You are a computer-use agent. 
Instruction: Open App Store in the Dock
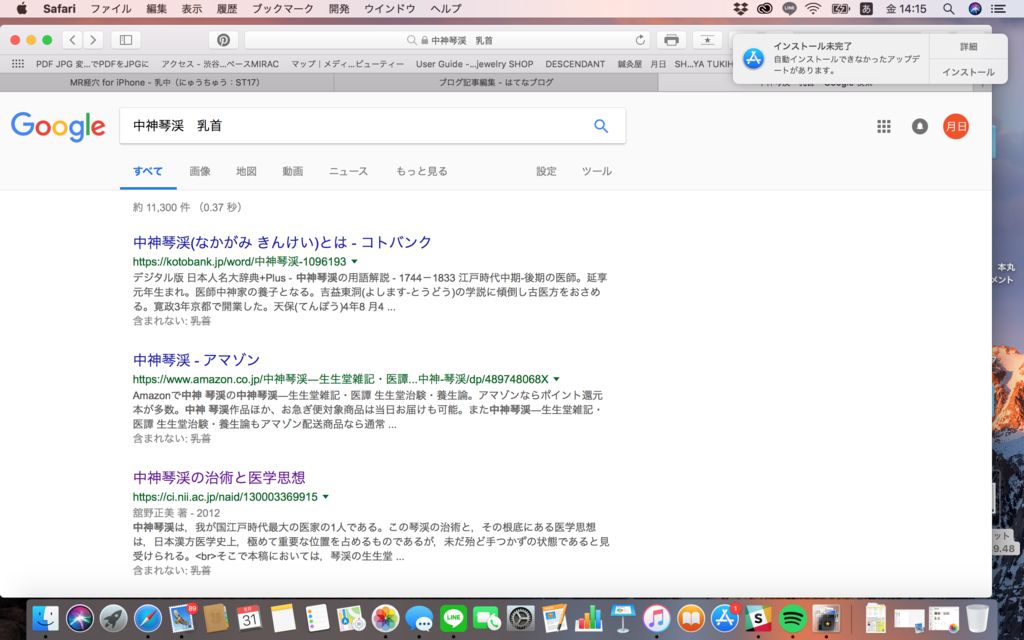pyautogui.click(x=724, y=618)
